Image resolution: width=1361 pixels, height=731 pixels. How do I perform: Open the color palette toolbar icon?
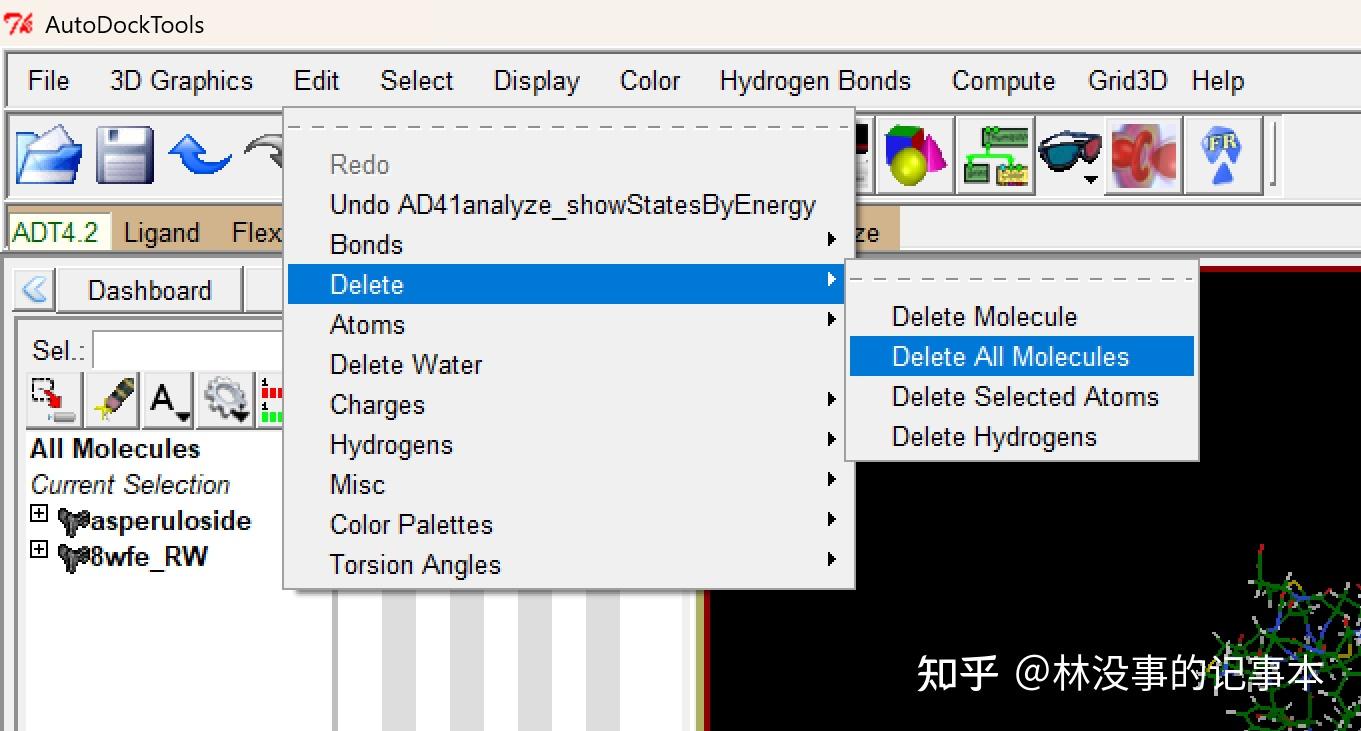(x=914, y=155)
